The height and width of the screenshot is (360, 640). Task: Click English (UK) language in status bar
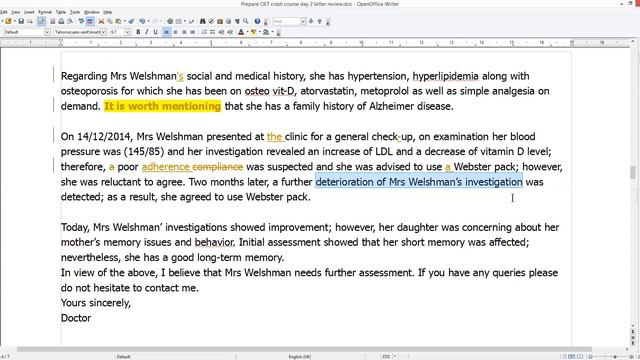pyautogui.click(x=300, y=357)
